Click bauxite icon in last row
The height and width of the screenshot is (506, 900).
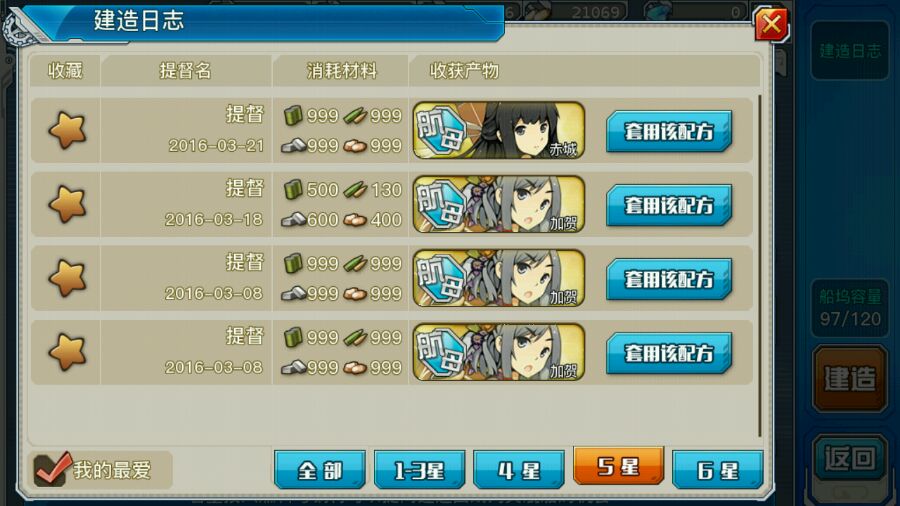point(355,367)
